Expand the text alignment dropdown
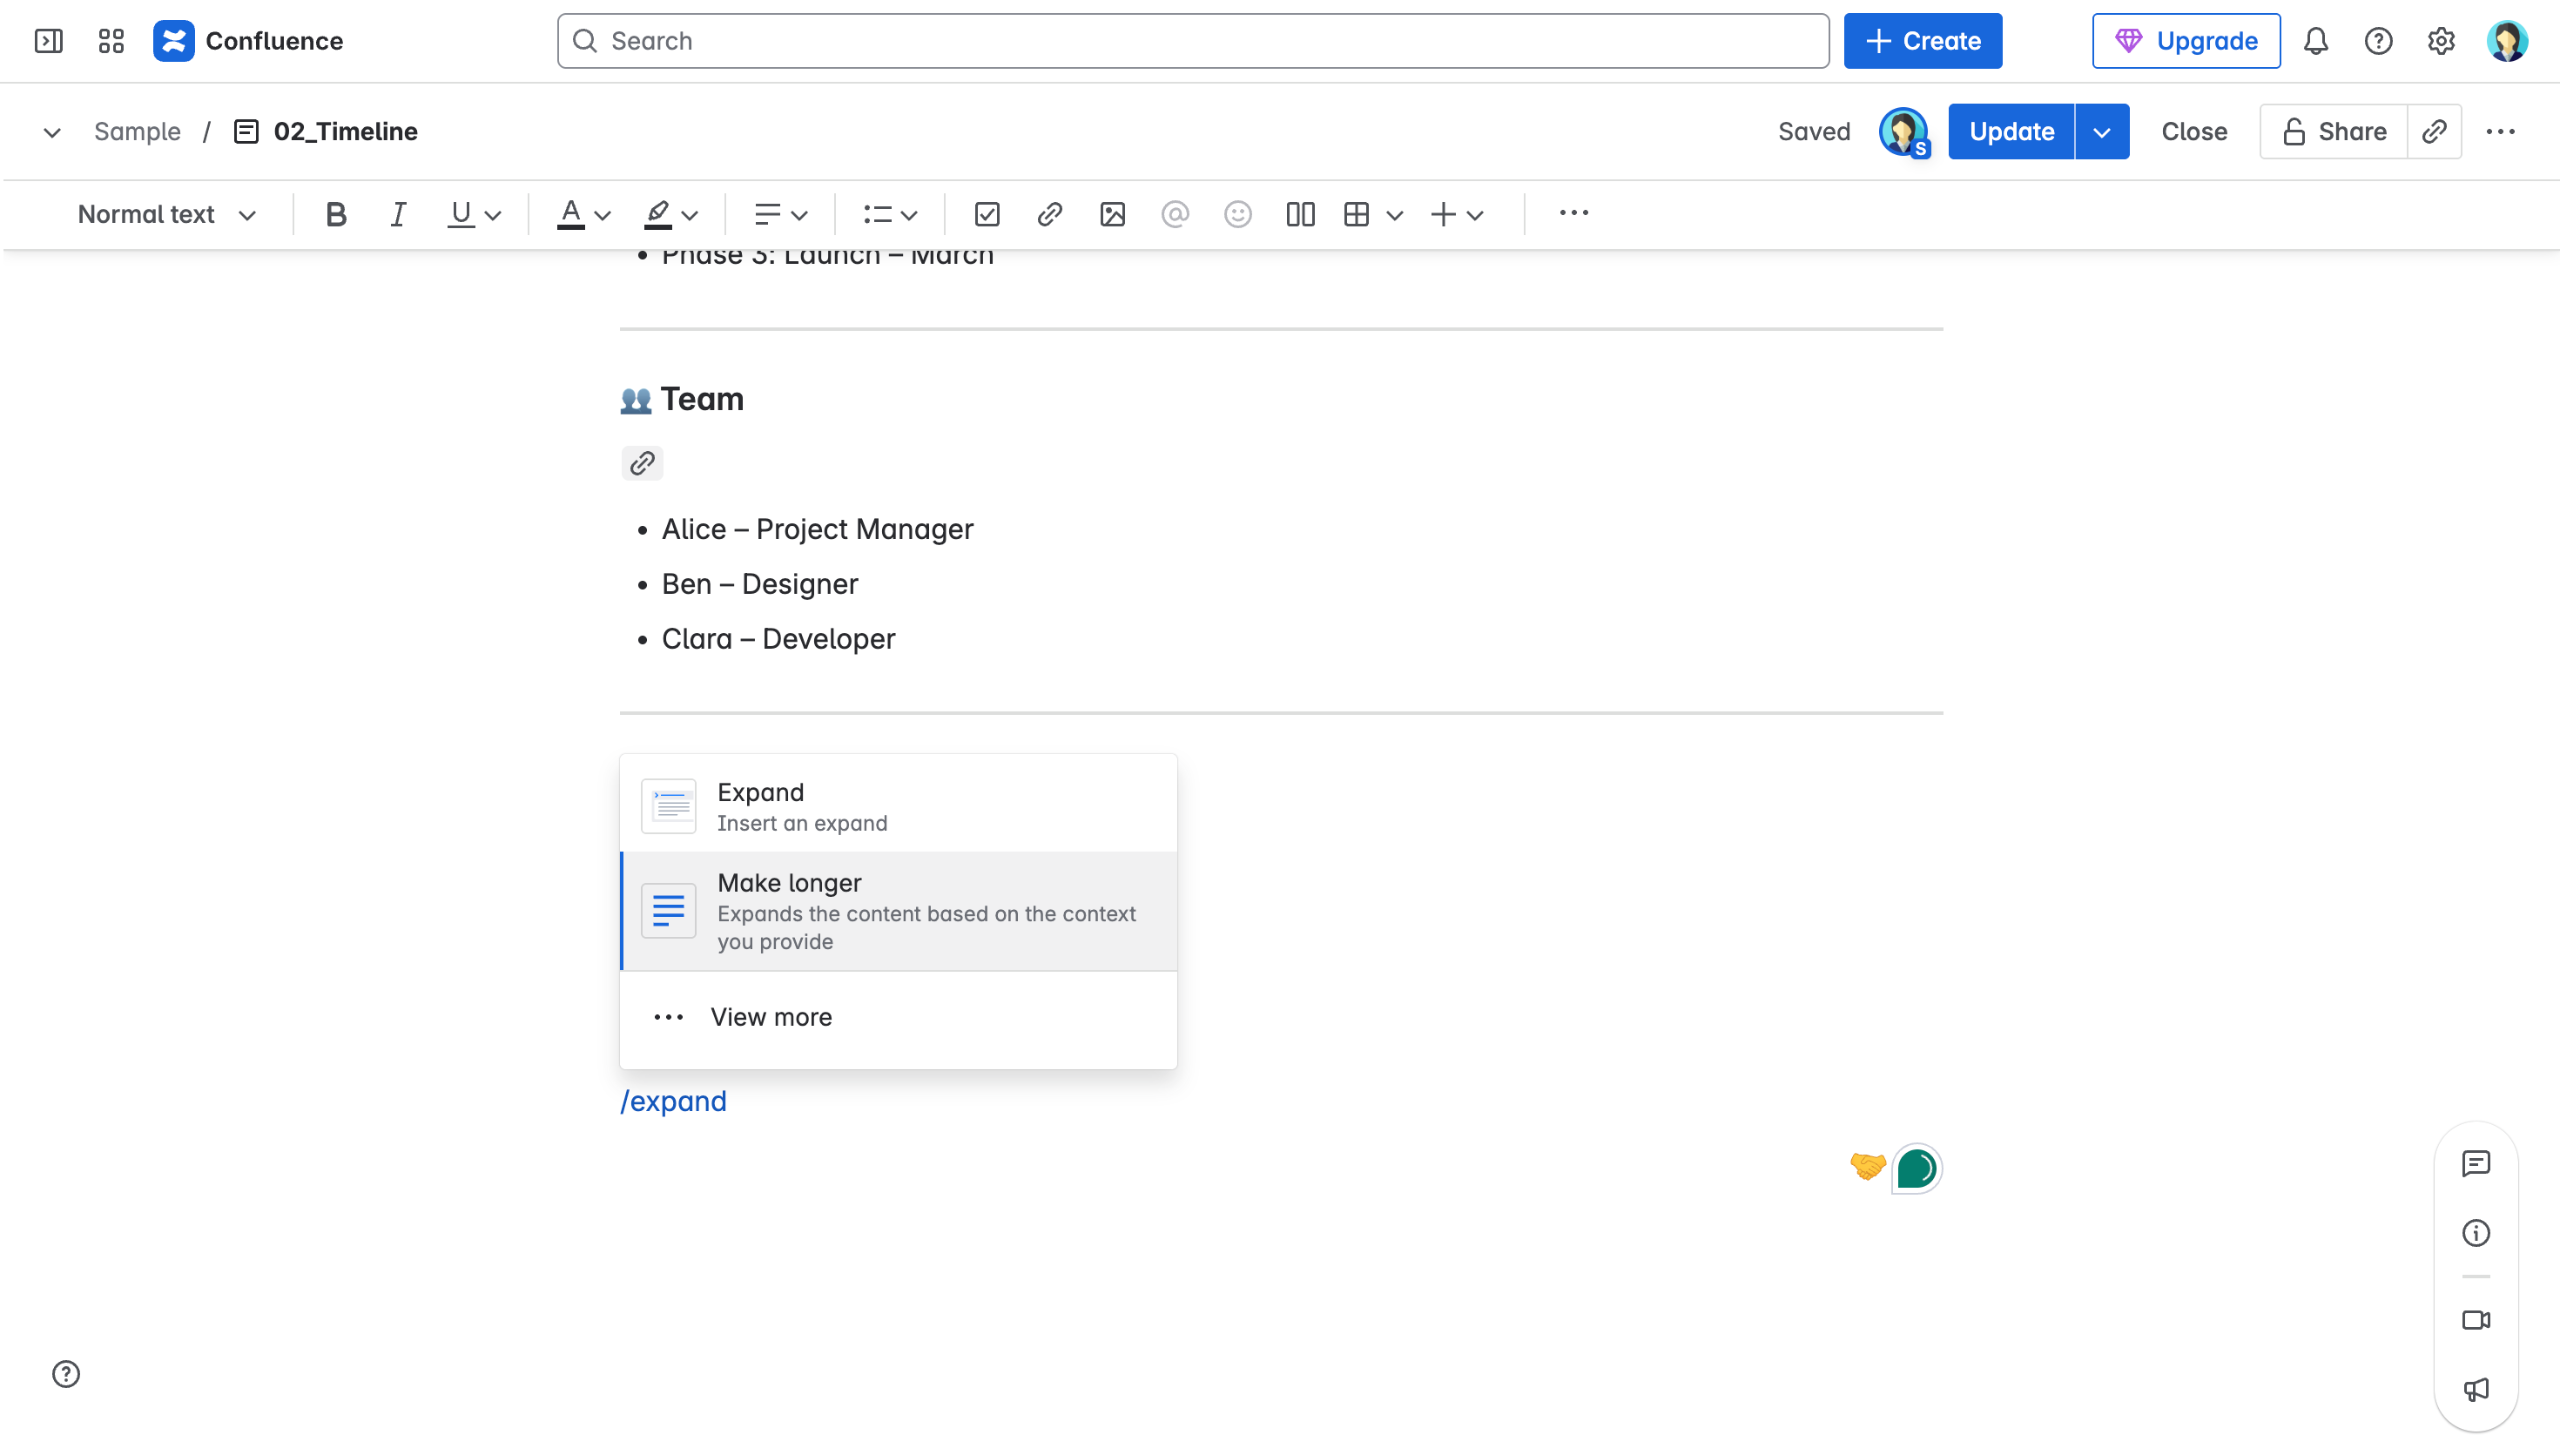Screen dimensions: 2560x1445 [781, 214]
